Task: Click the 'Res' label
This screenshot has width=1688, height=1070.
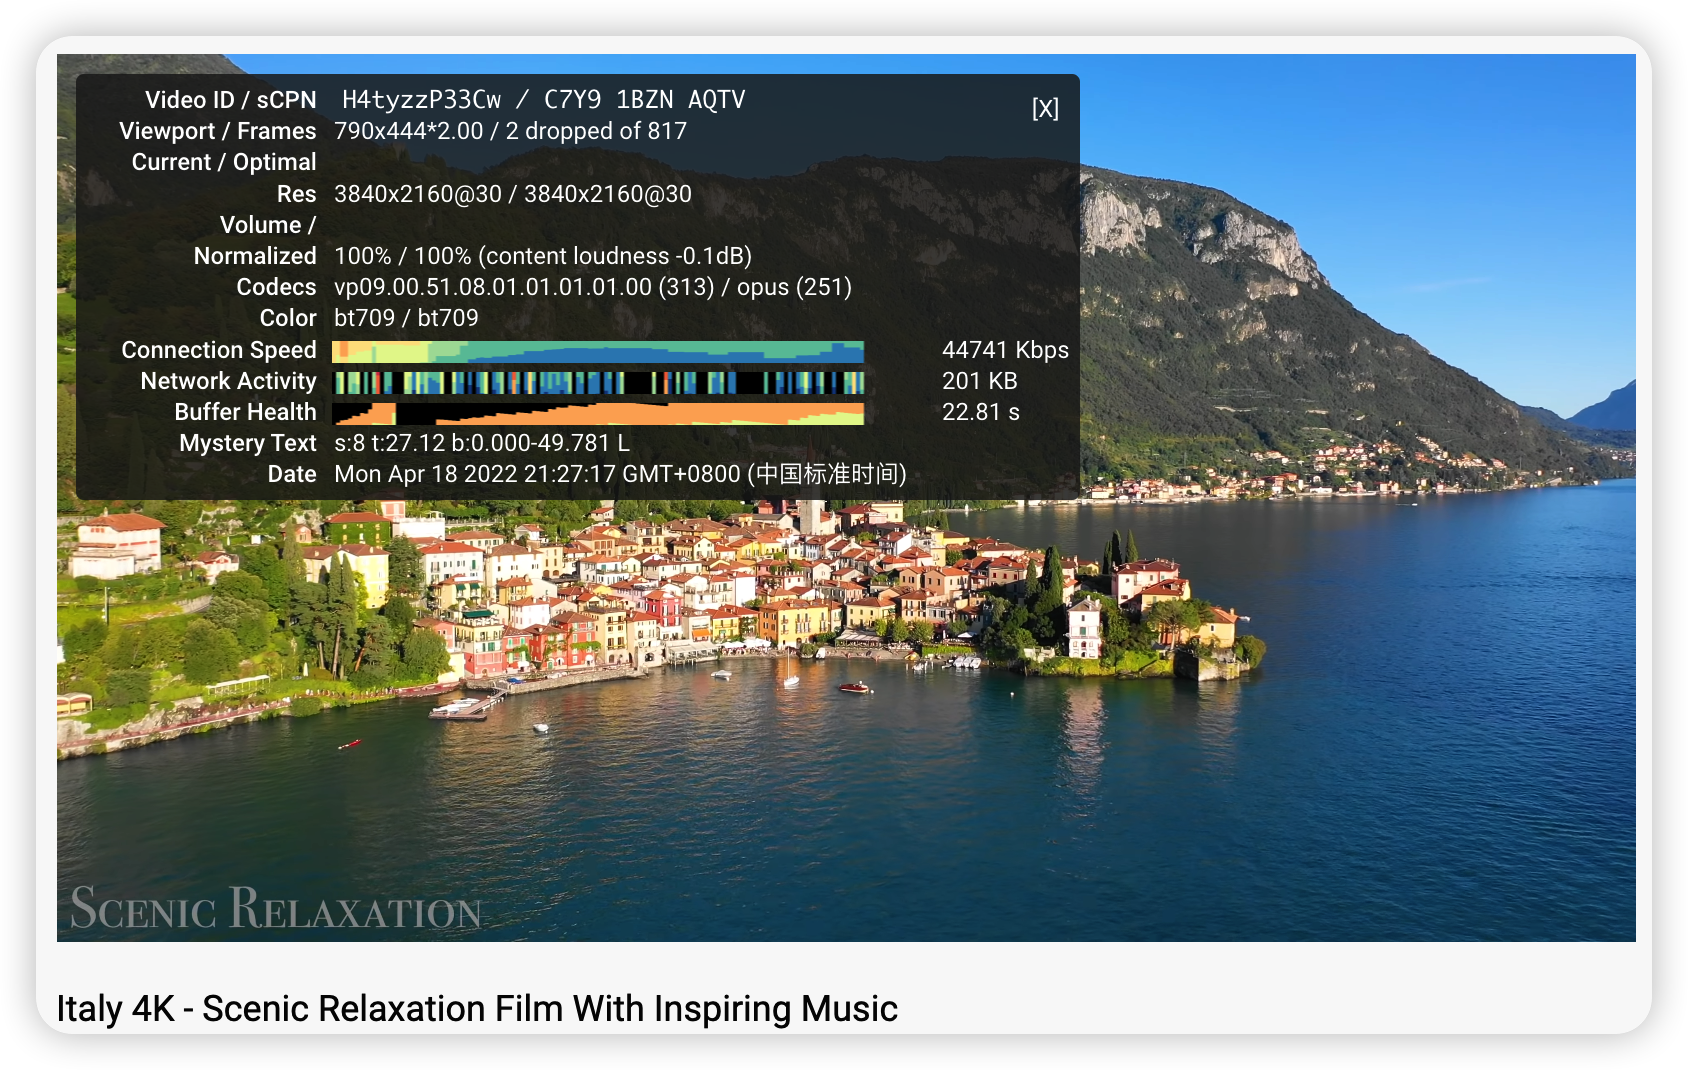Action: click(x=296, y=194)
